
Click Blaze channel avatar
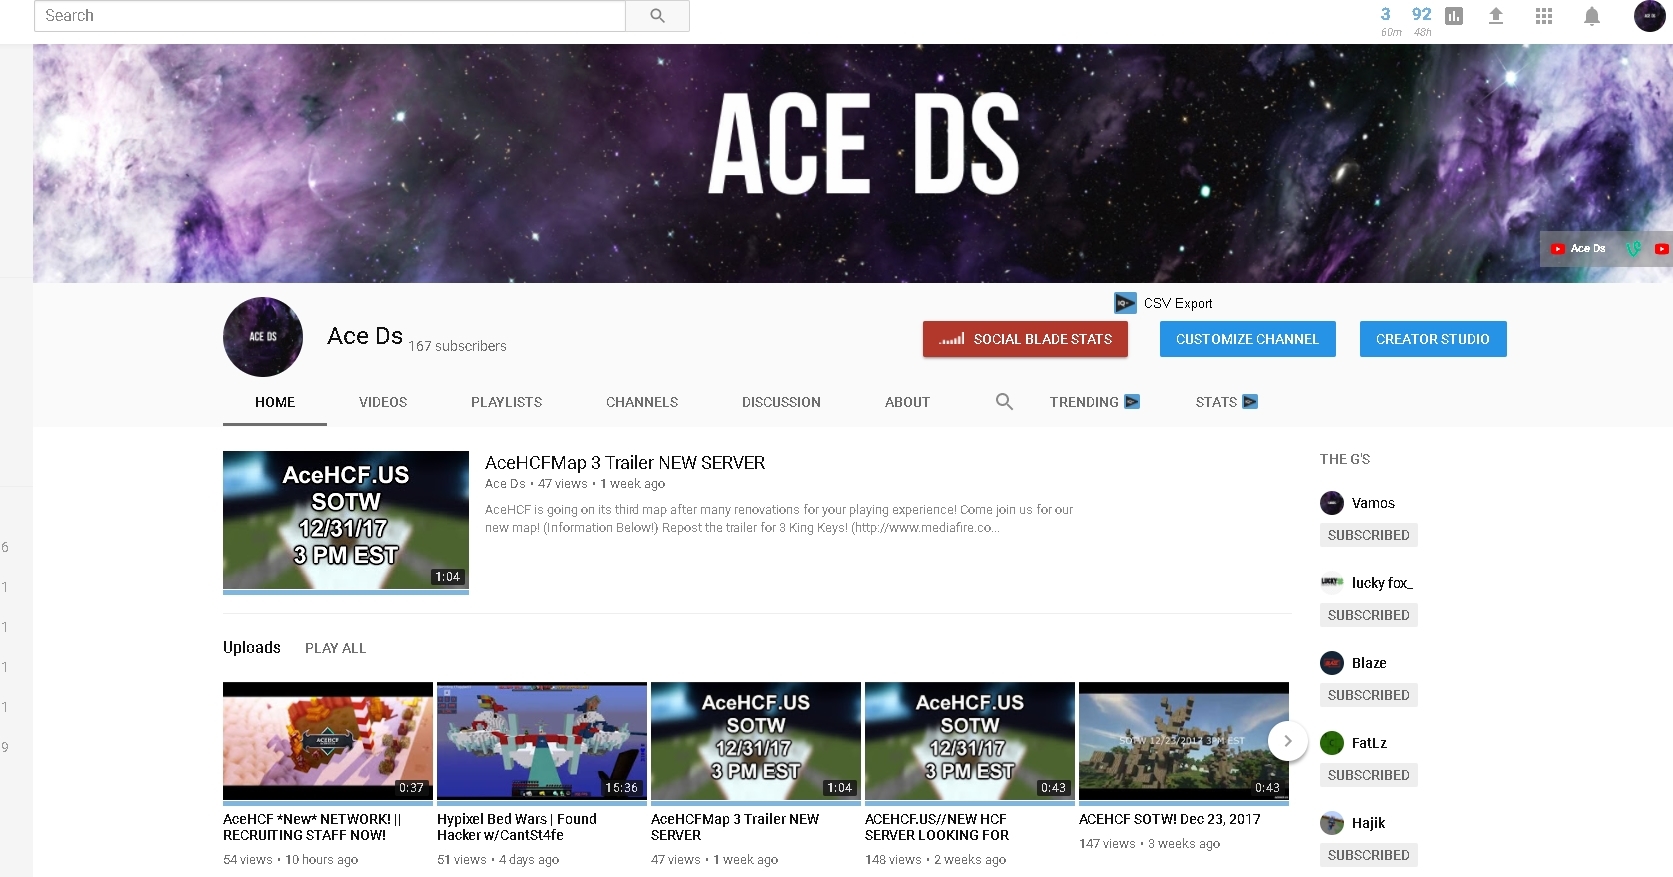pos(1332,663)
